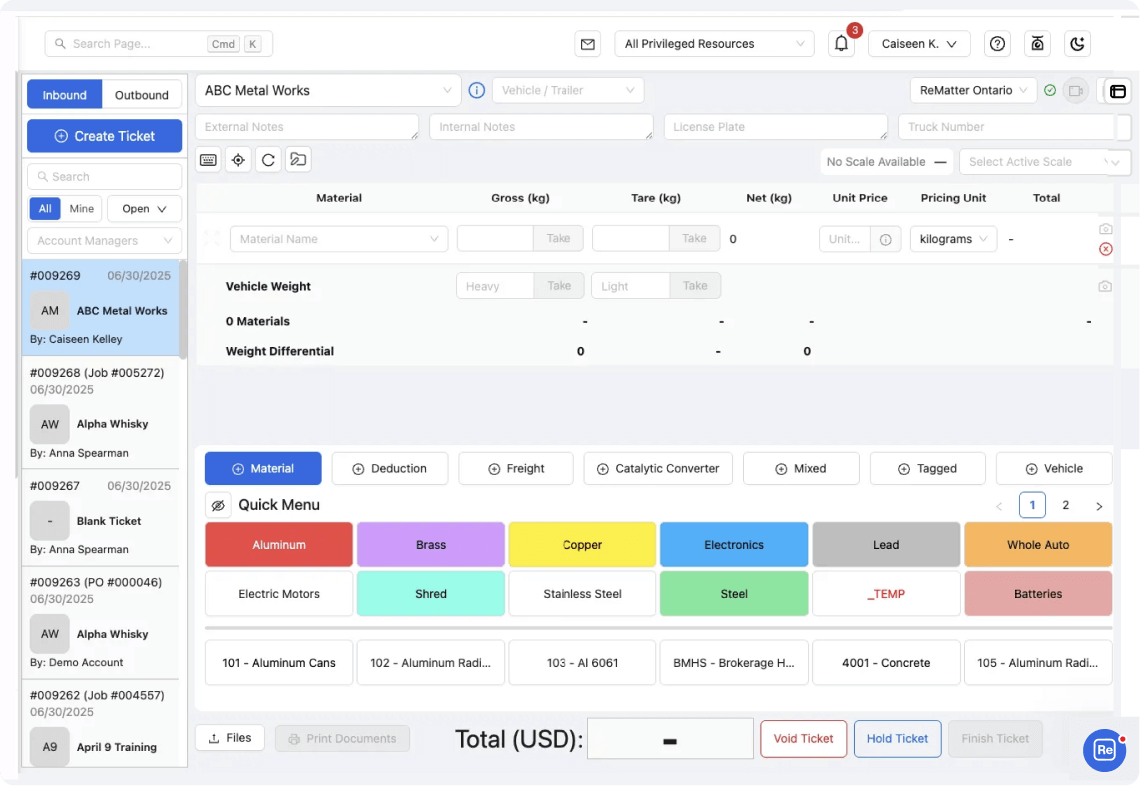Image resolution: width=1140 pixels, height=786 pixels.
Task: Switch to the Outbound toggle
Action: [x=141, y=94]
